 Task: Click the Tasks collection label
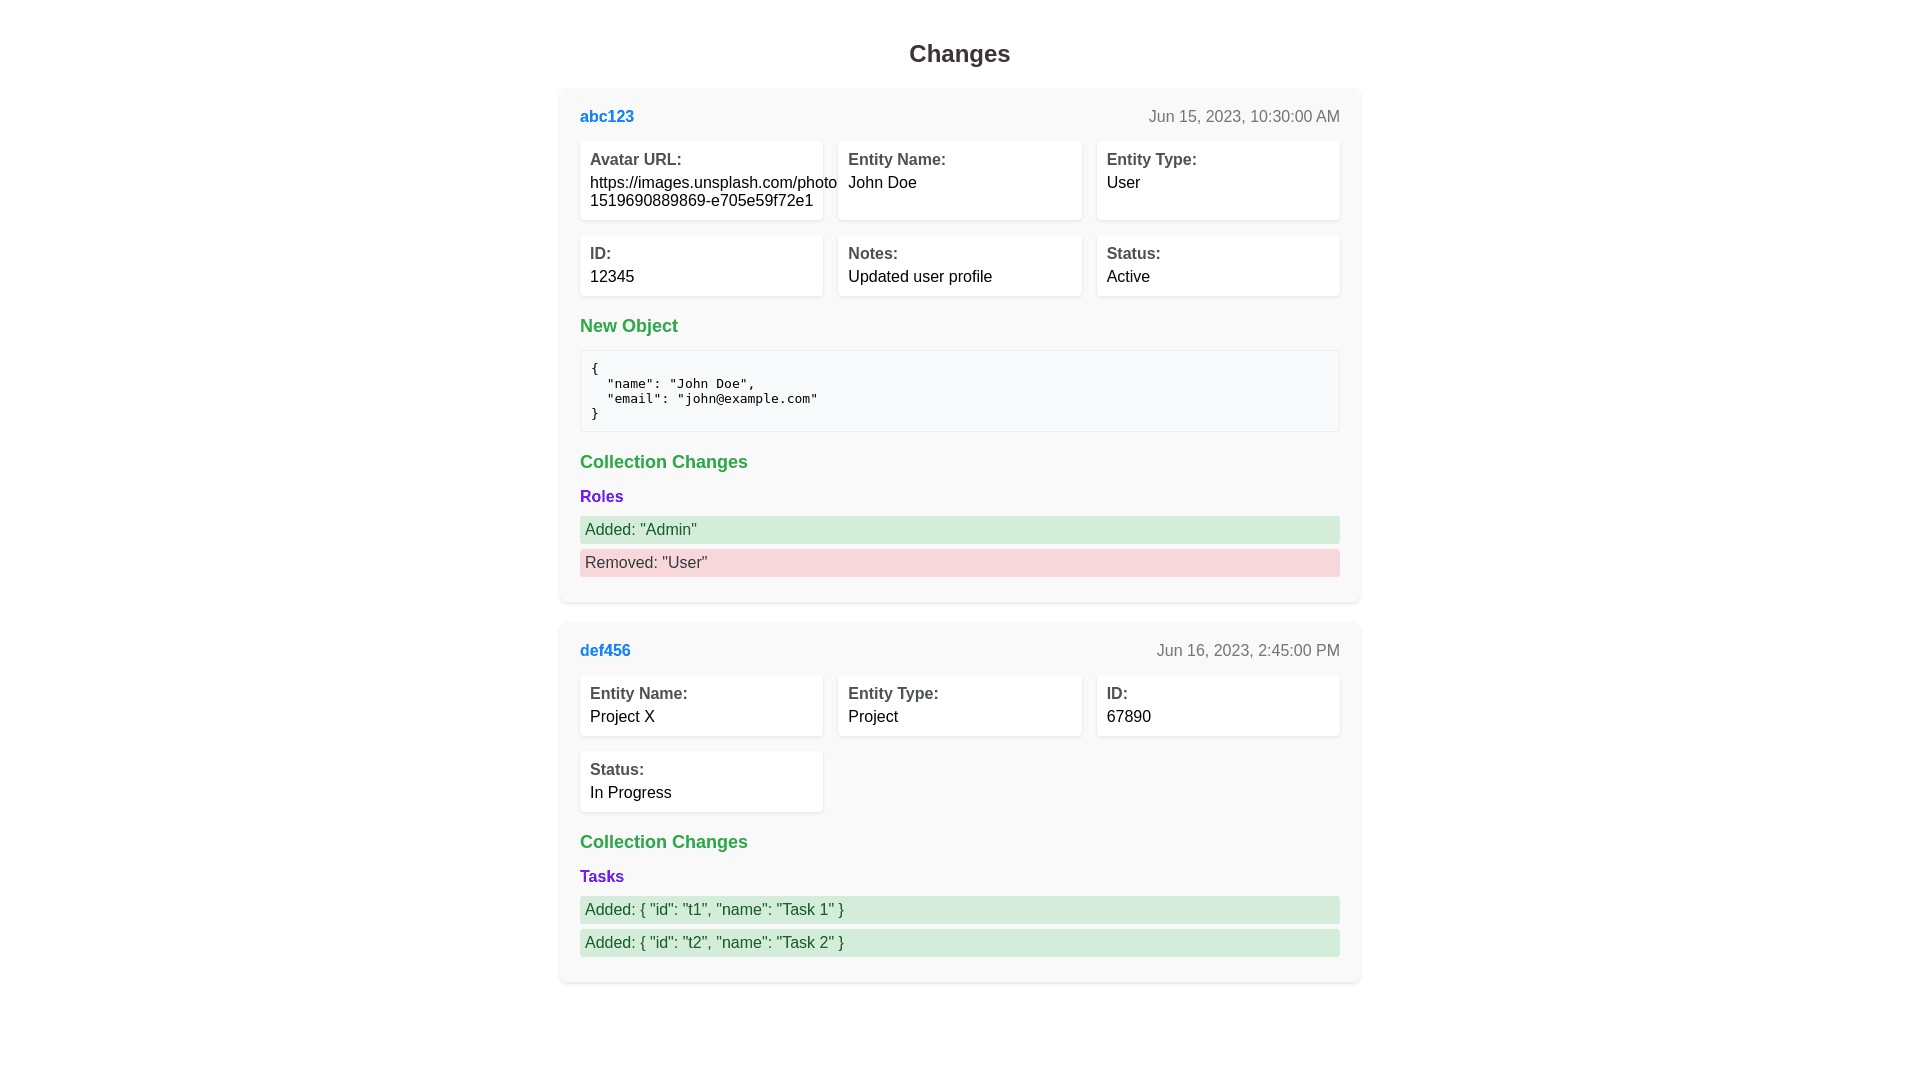[601, 877]
